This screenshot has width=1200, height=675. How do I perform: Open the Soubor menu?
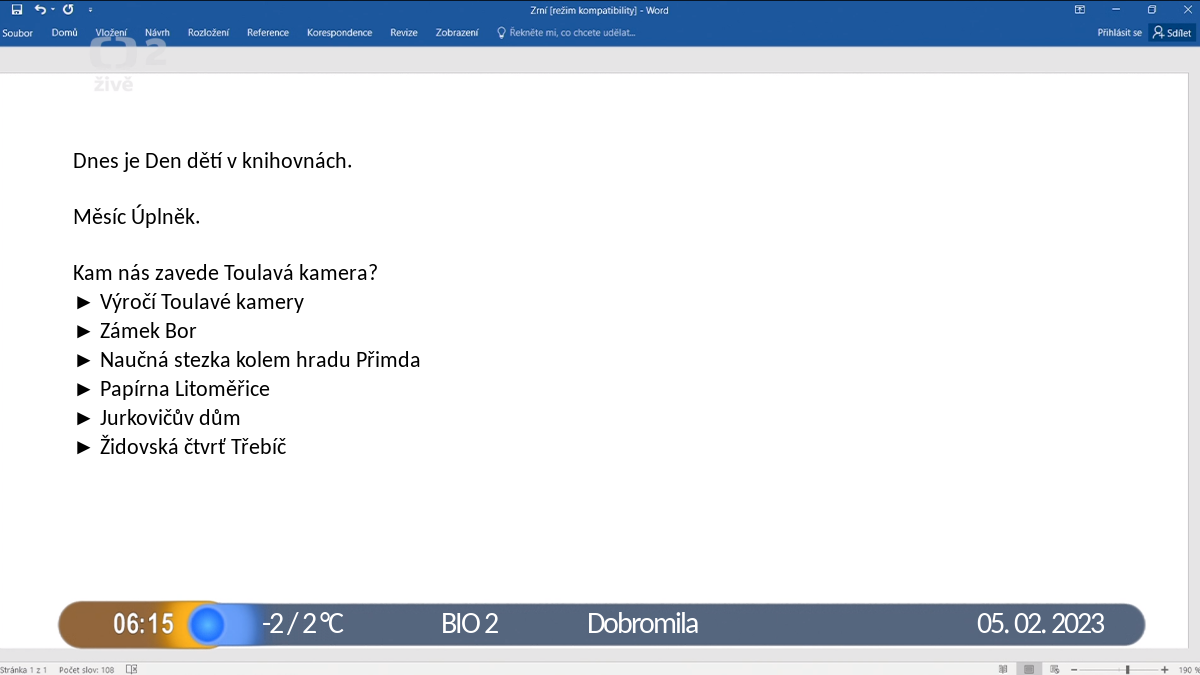coord(17,33)
